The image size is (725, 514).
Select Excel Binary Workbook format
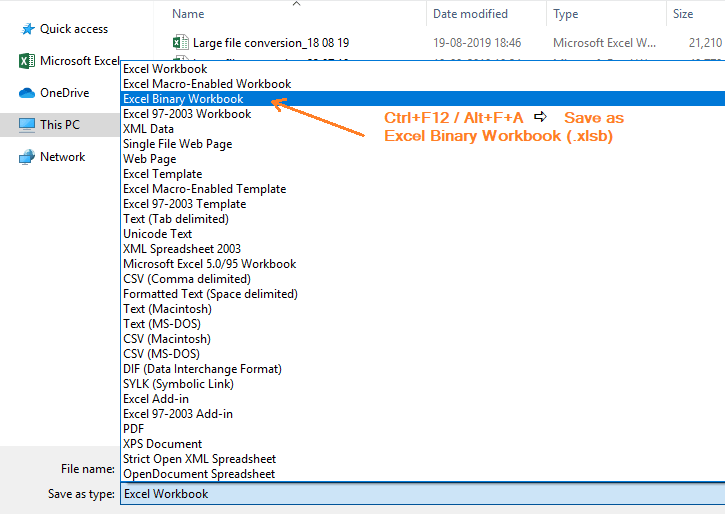pos(423,99)
